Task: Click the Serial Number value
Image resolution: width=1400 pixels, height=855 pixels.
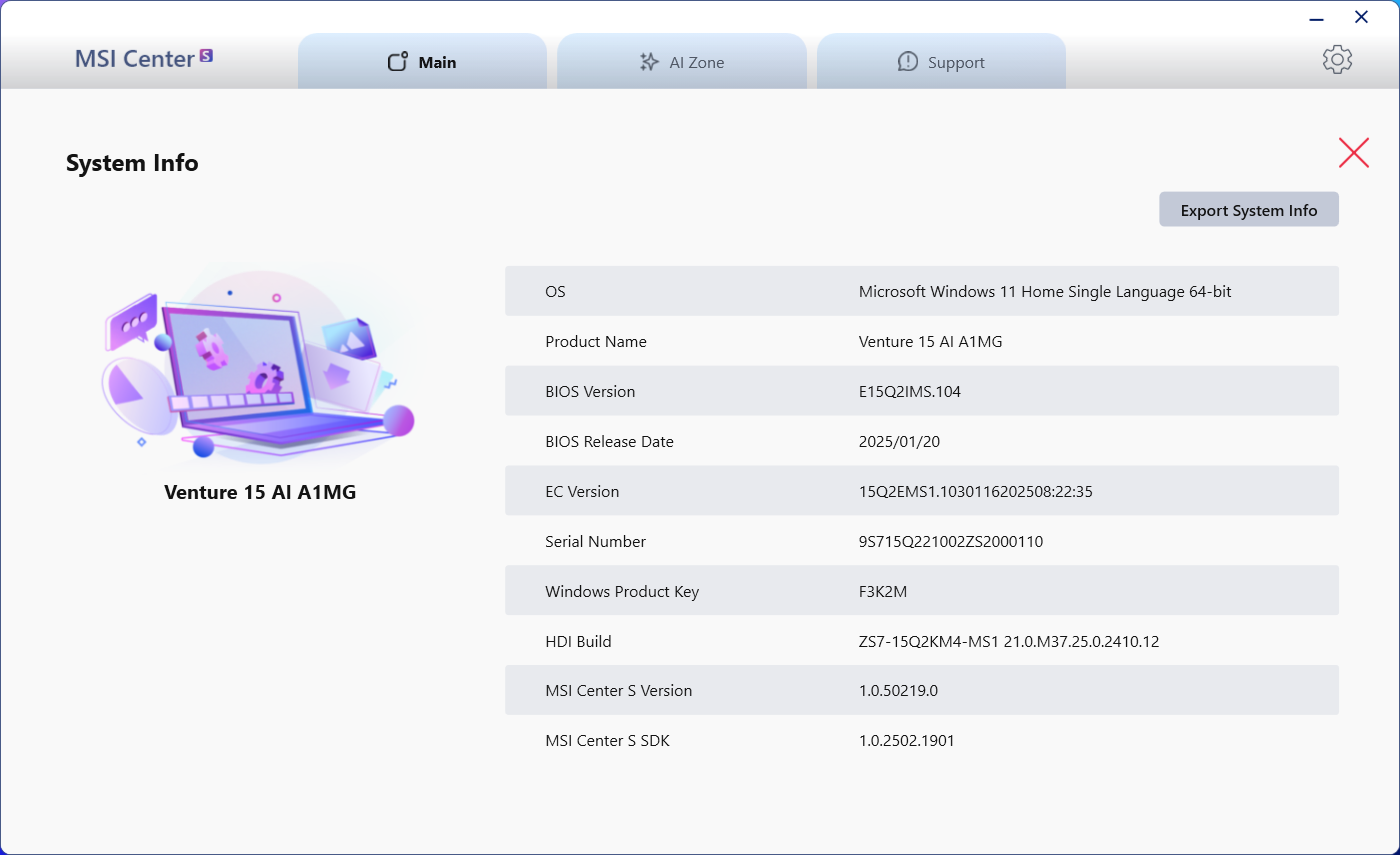Action: pos(950,542)
